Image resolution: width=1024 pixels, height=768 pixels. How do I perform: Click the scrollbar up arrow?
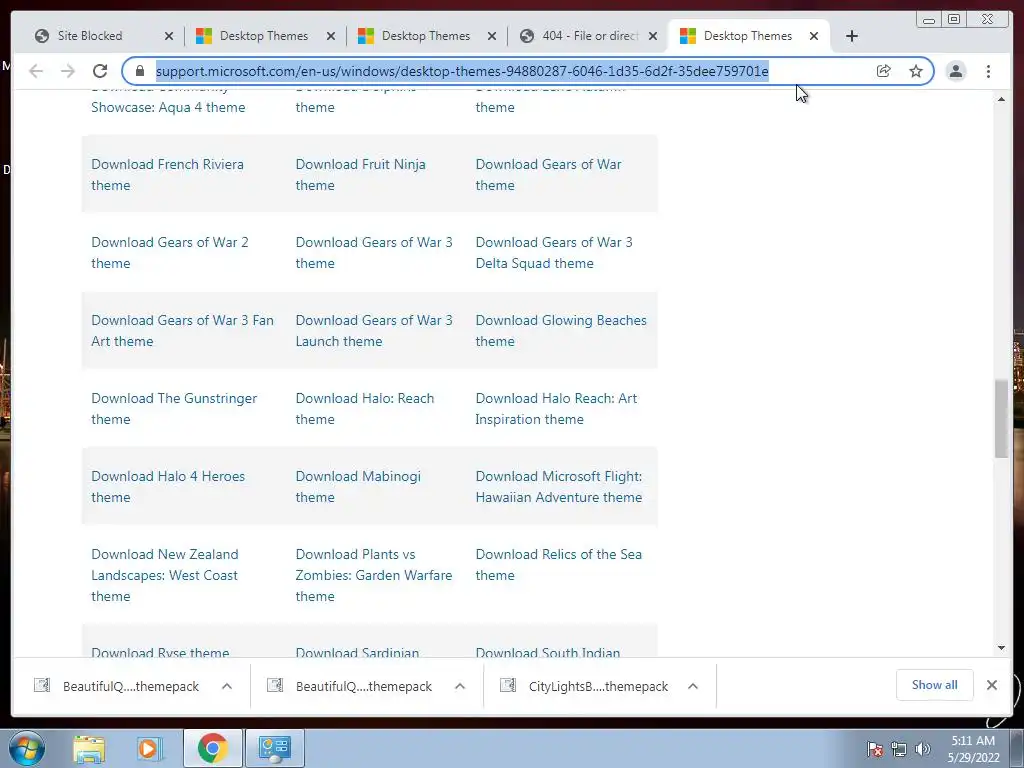point(1001,99)
